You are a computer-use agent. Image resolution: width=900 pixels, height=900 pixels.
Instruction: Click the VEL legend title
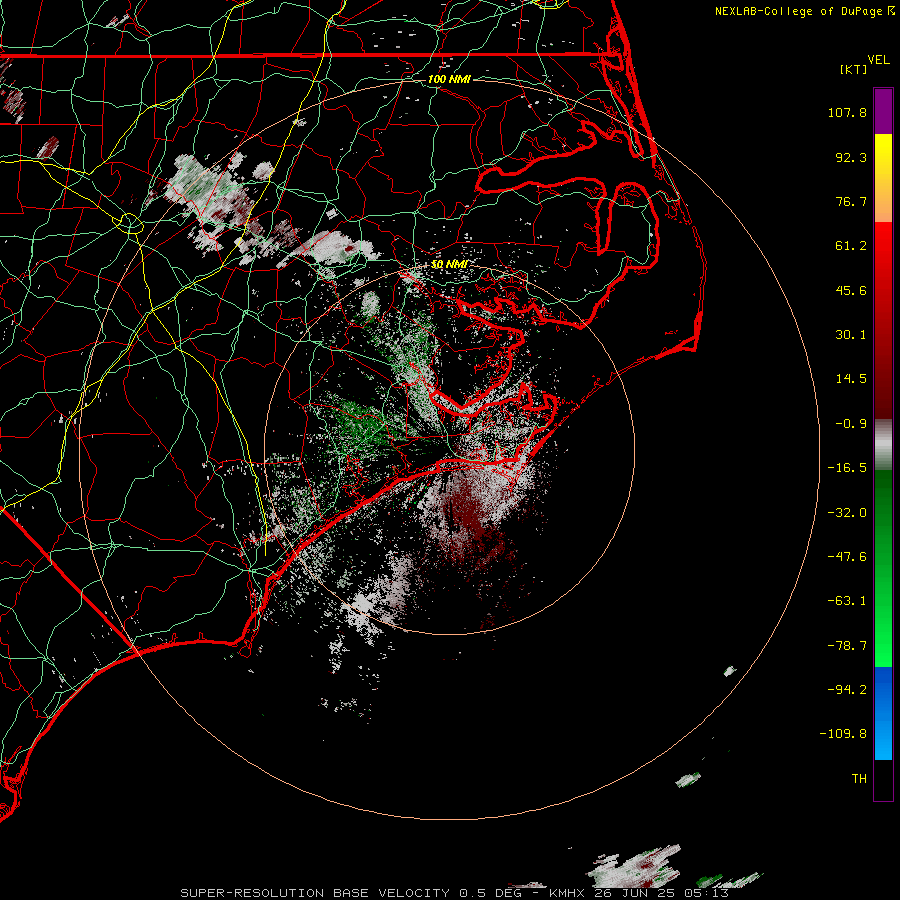(x=878, y=60)
